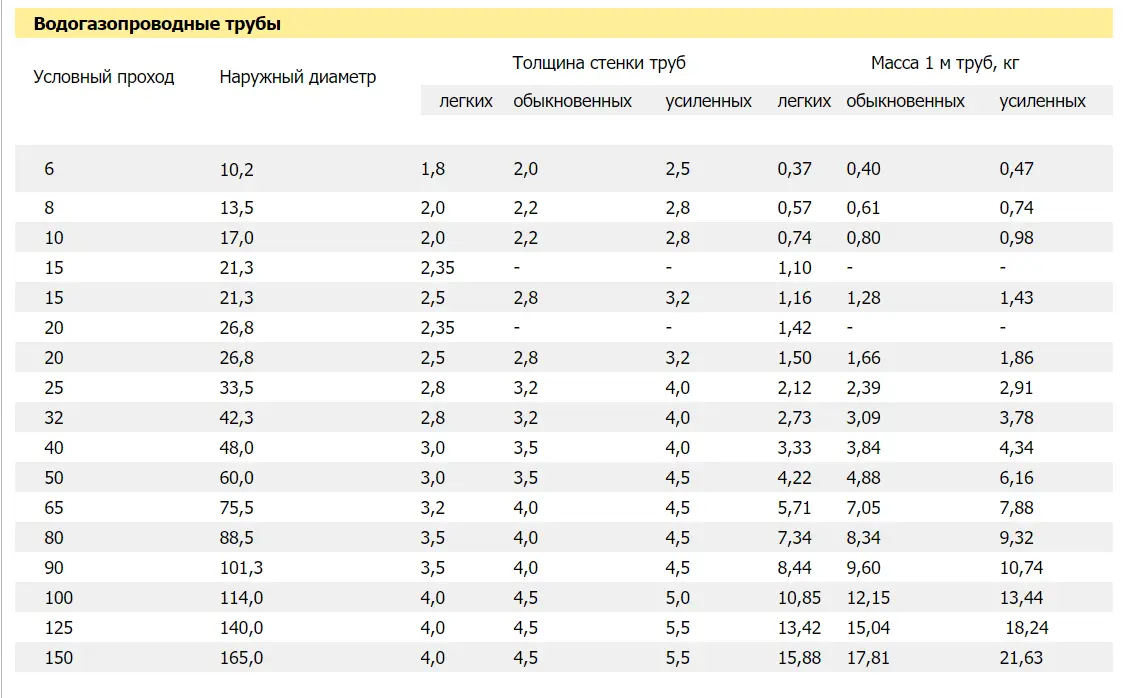Screen dimensions: 1126x698
Task: Click the mass value 7,05
Action: click(864, 508)
